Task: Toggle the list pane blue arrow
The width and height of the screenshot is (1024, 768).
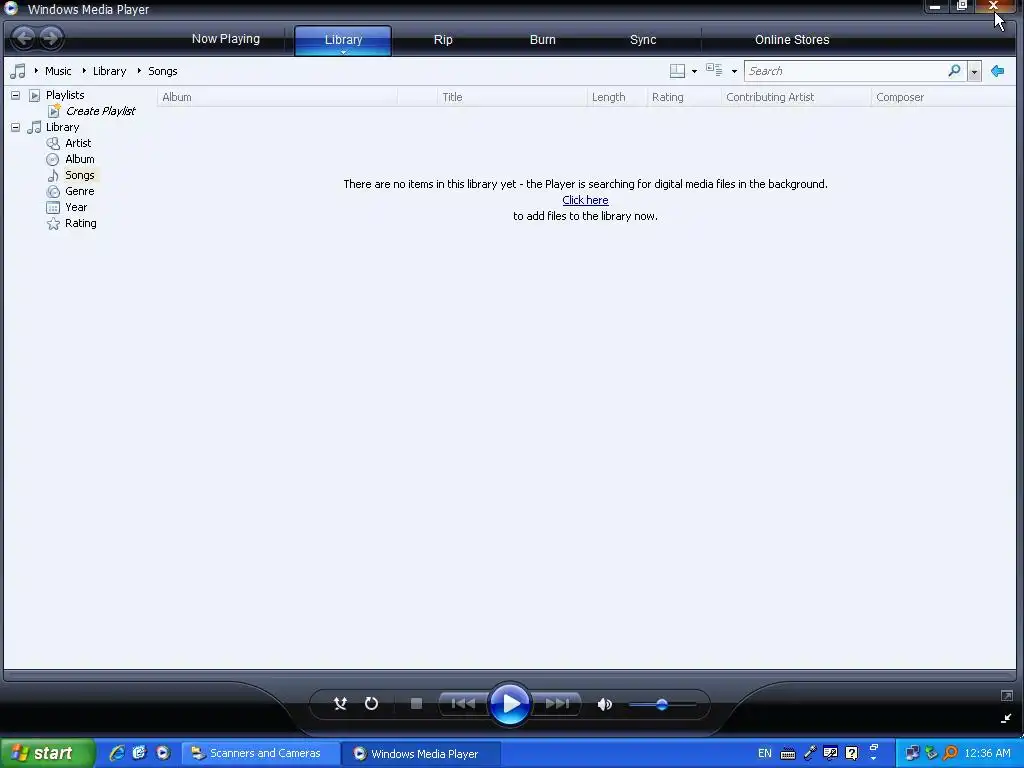Action: coord(997,71)
